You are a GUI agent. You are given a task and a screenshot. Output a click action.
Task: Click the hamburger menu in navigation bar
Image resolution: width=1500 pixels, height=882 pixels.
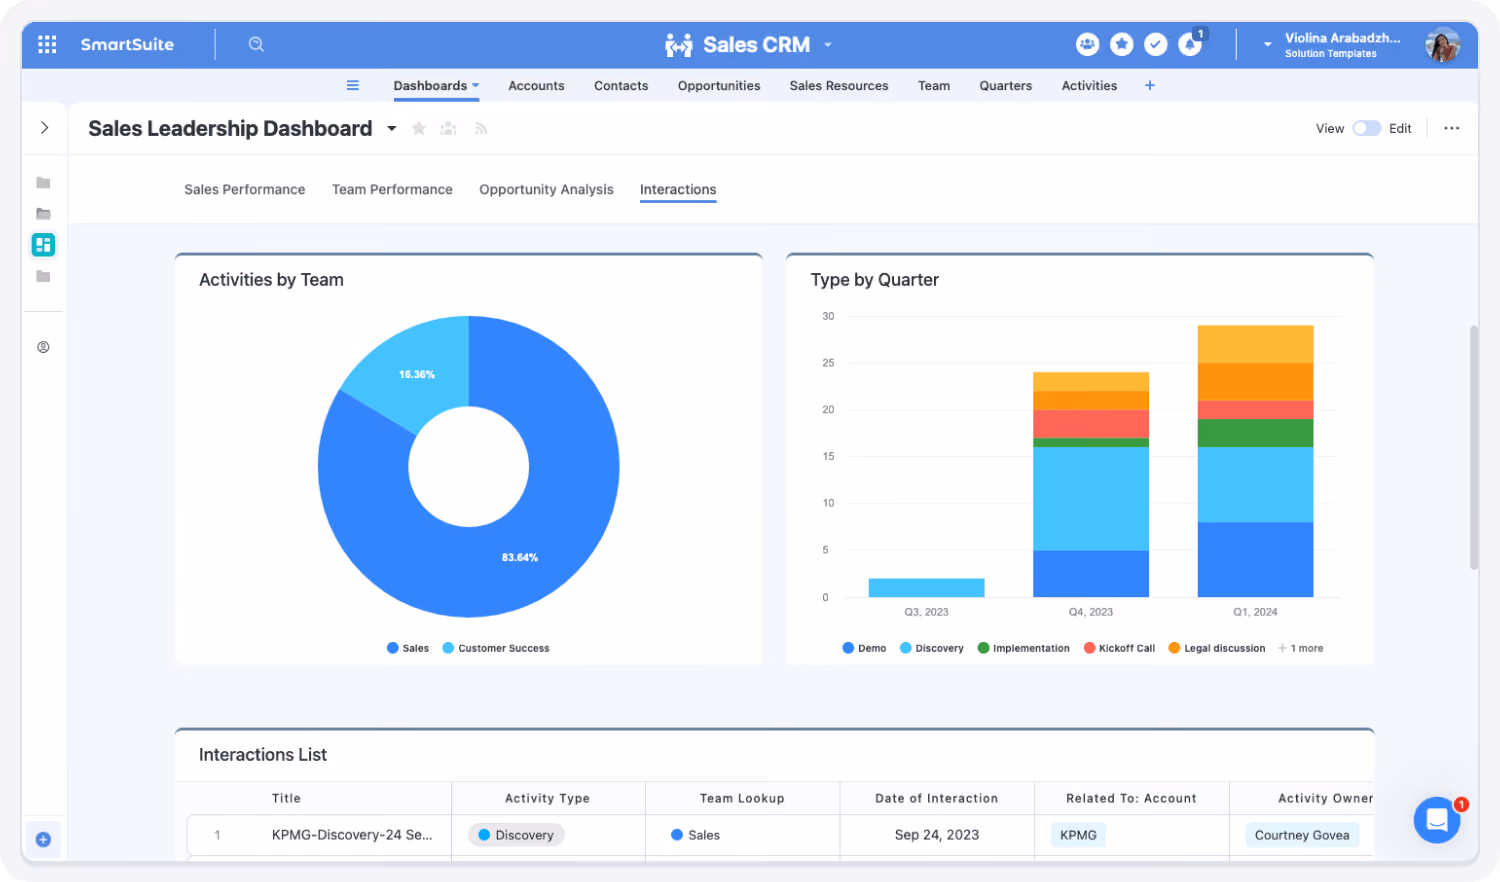click(353, 85)
